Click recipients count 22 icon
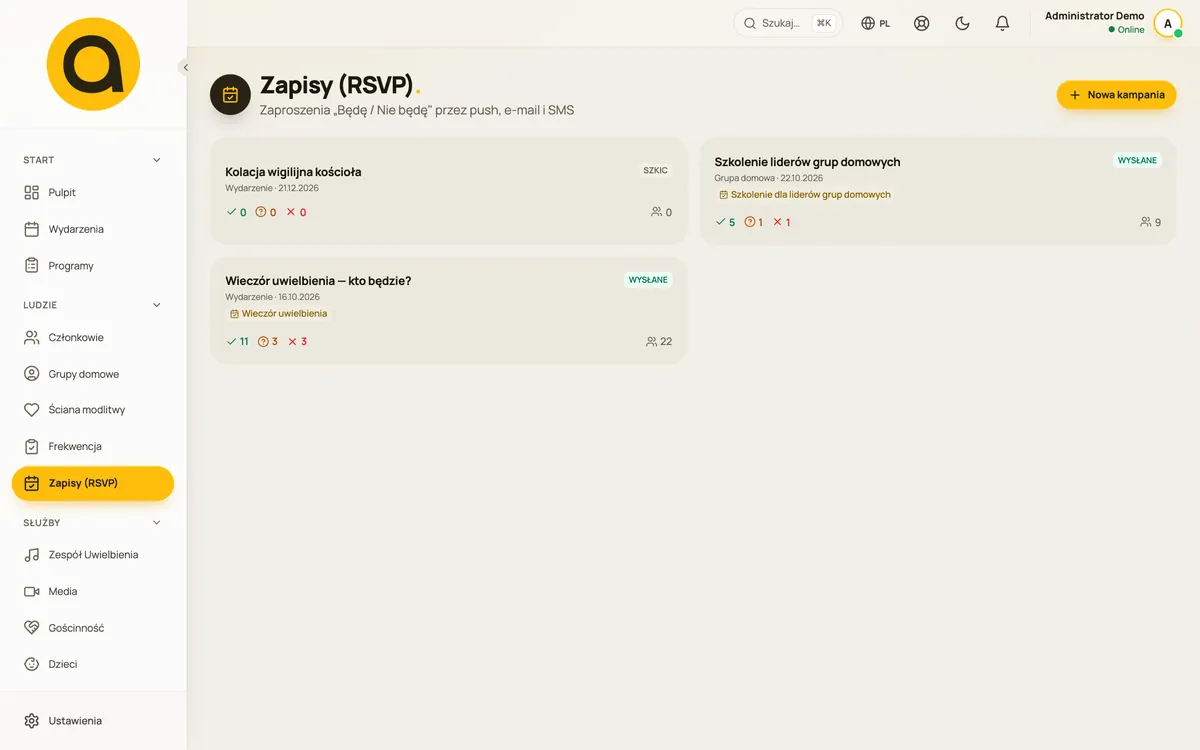 point(659,342)
